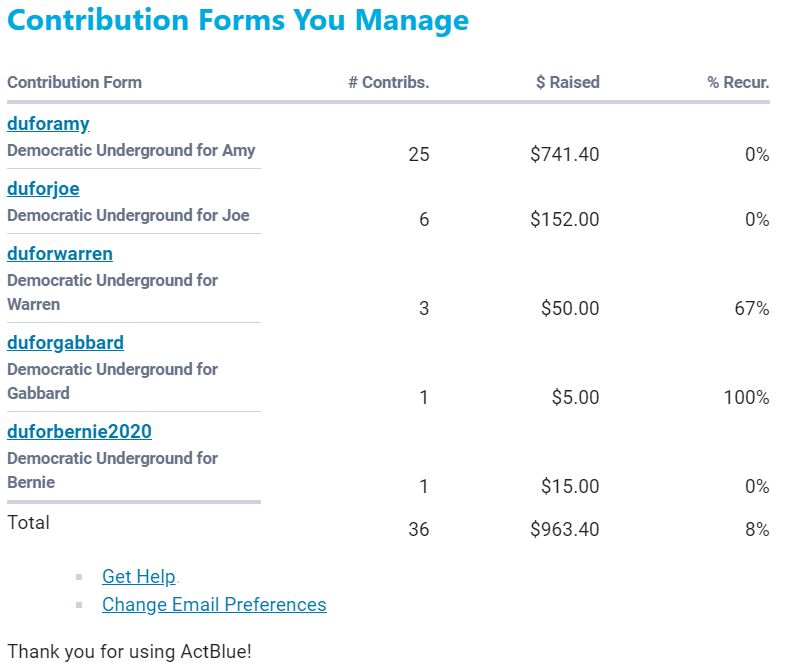Open Change Email Preferences link

pos(214,605)
